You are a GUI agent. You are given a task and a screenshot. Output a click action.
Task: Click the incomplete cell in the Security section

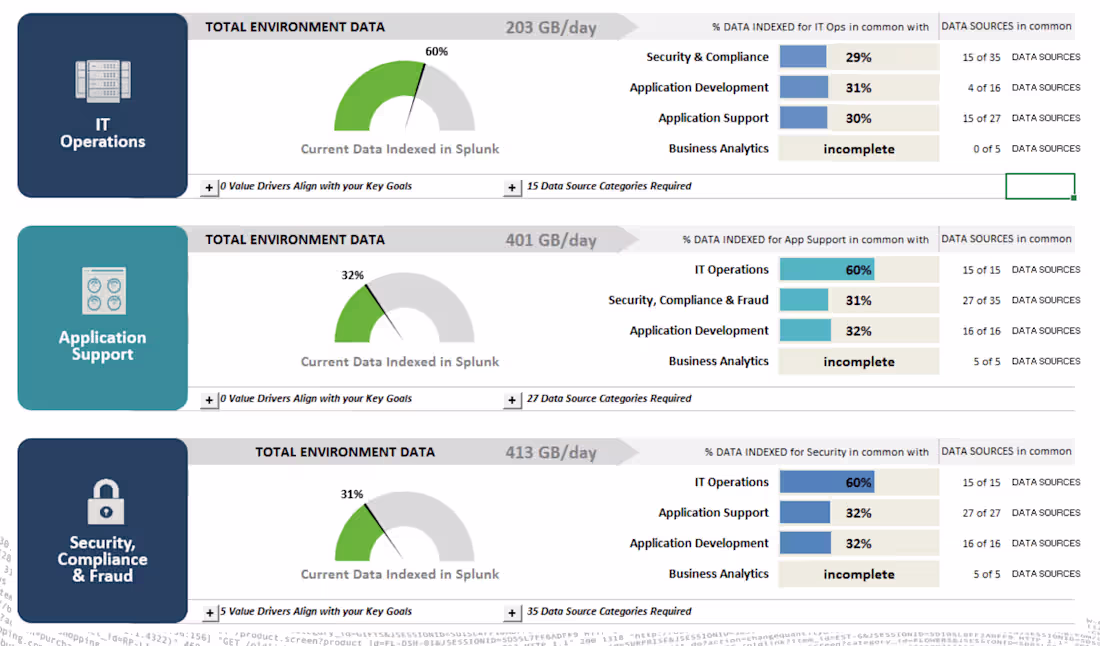point(858,573)
